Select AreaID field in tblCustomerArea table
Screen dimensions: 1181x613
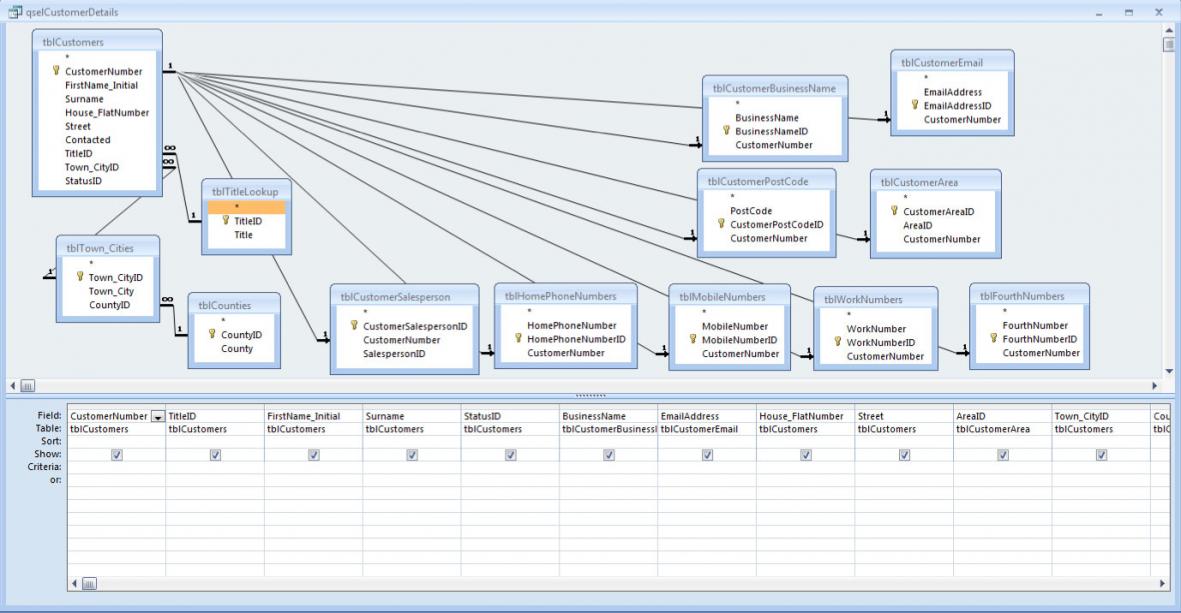point(917,225)
